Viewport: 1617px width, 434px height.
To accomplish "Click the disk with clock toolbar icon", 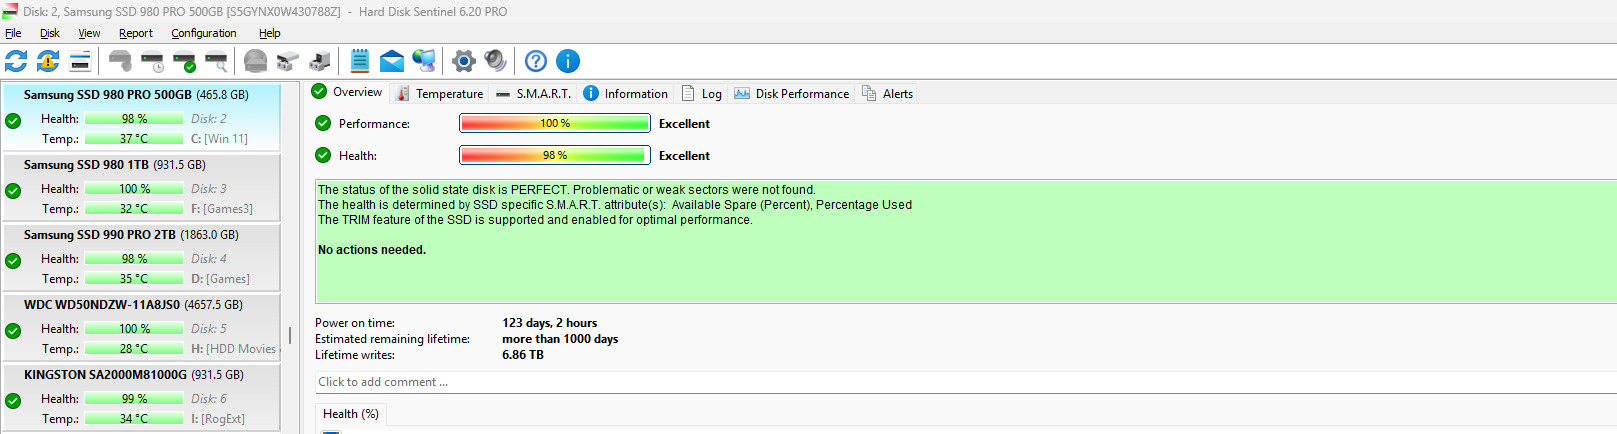I will [152, 61].
